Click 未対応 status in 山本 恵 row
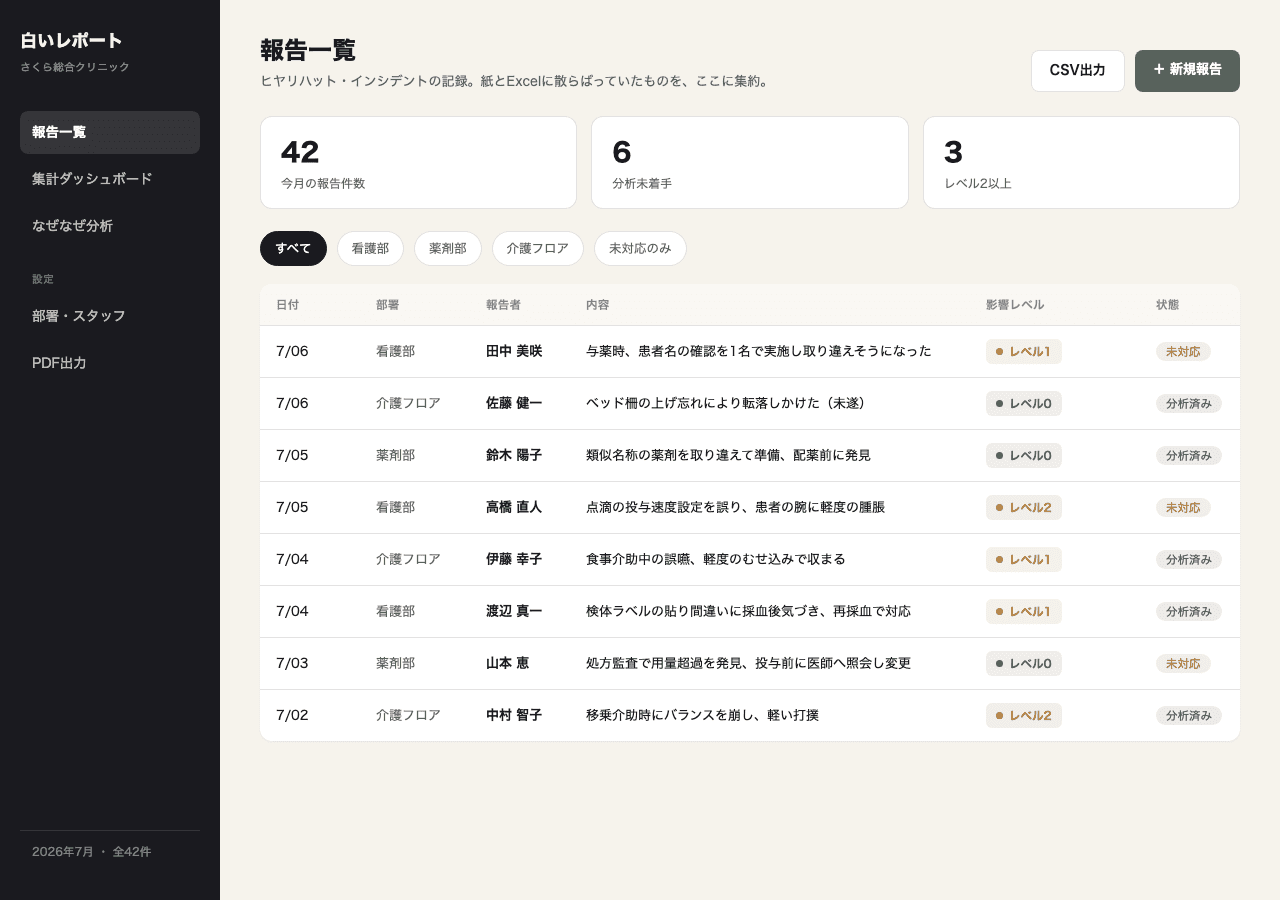The height and width of the screenshot is (900, 1280). [1183, 663]
